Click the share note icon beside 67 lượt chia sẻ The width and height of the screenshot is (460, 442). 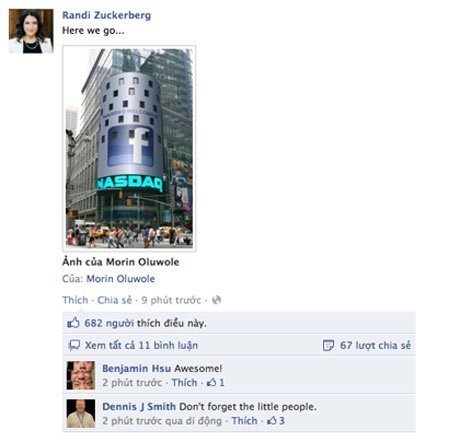[328, 345]
